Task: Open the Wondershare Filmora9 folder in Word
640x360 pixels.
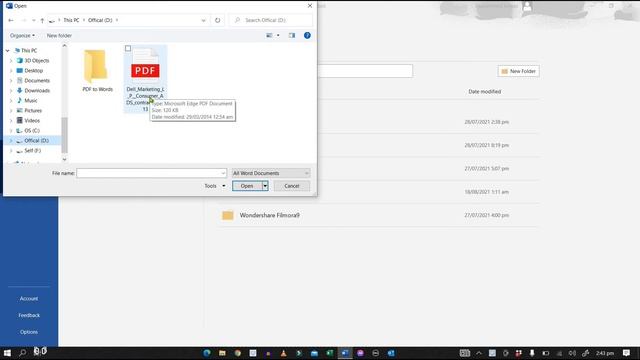Action: pos(269,215)
